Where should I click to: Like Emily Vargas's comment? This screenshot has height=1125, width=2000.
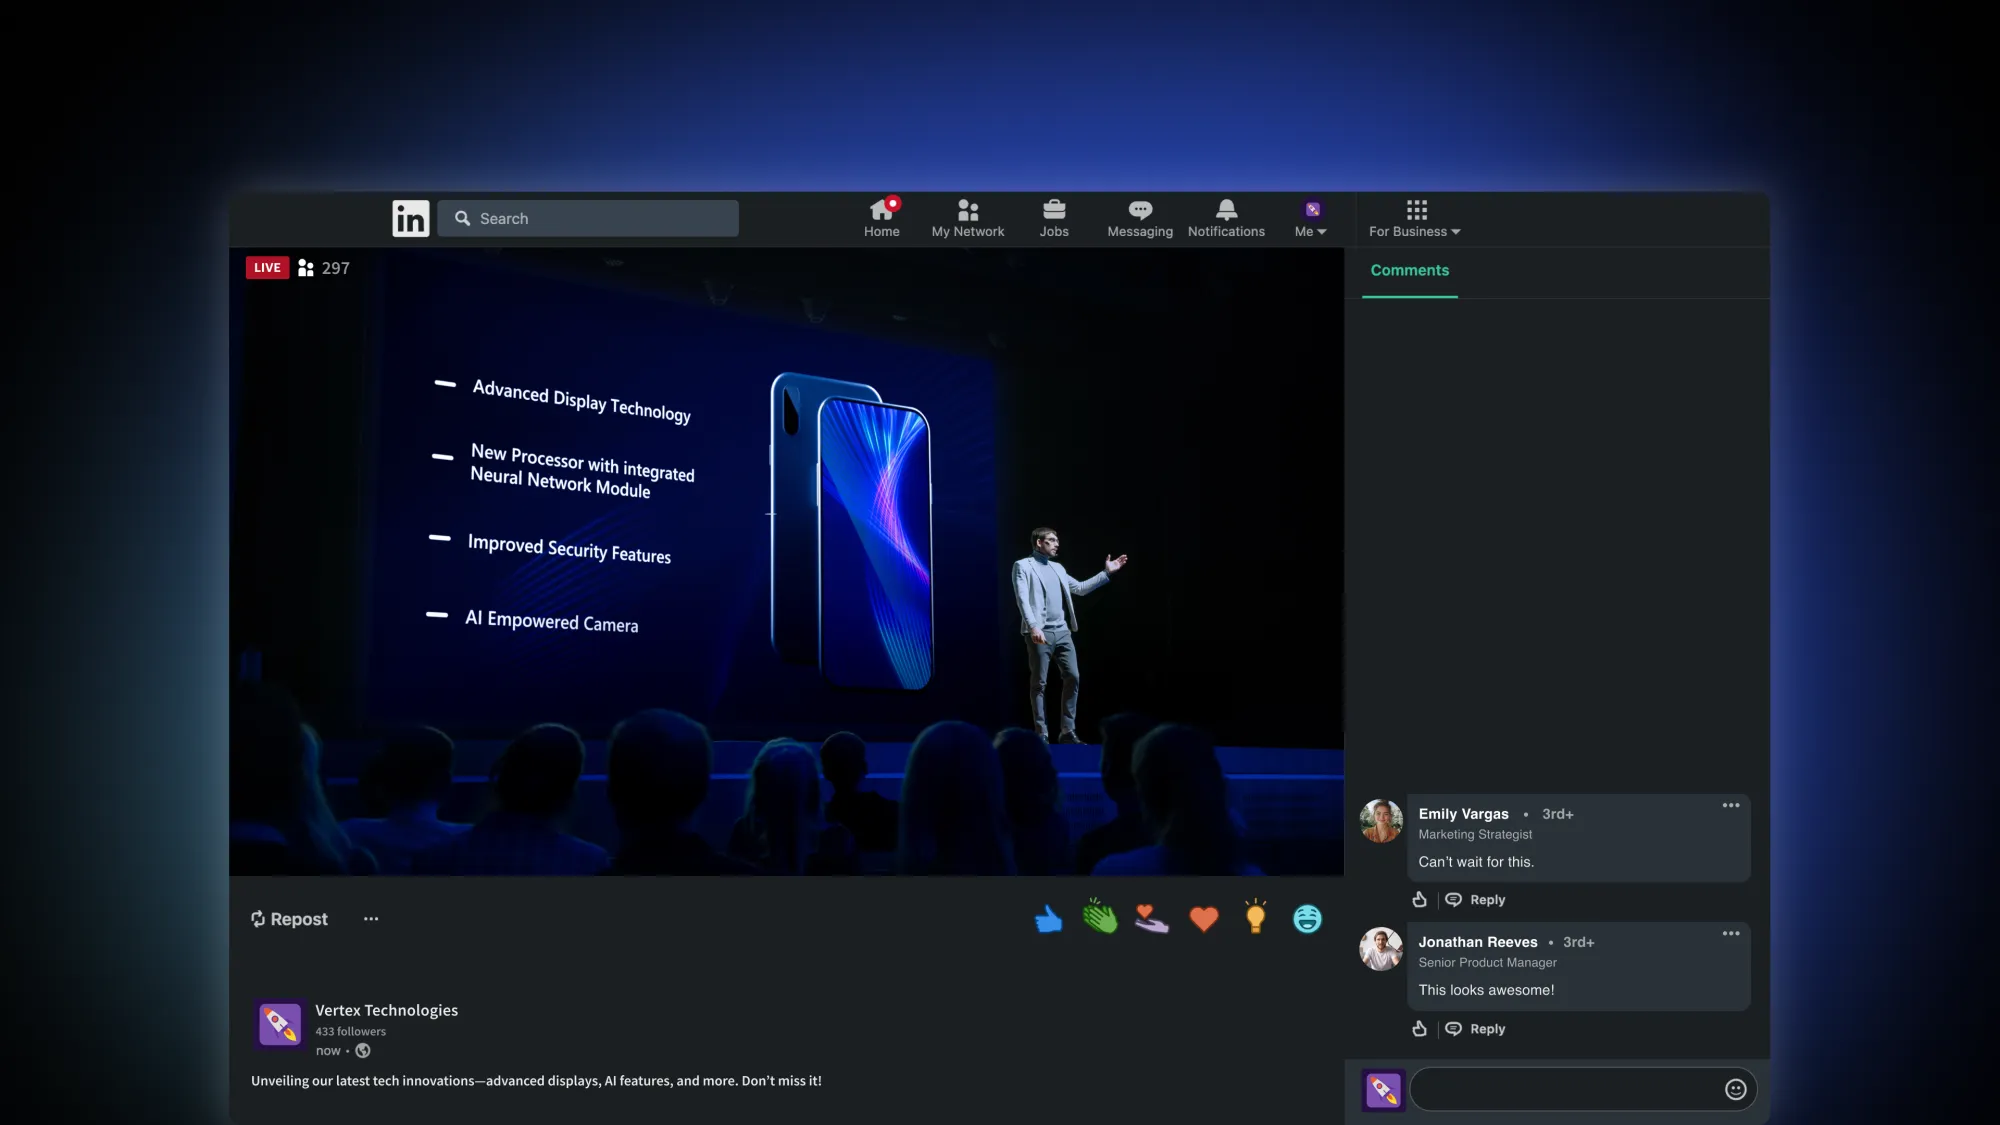pyautogui.click(x=1419, y=899)
